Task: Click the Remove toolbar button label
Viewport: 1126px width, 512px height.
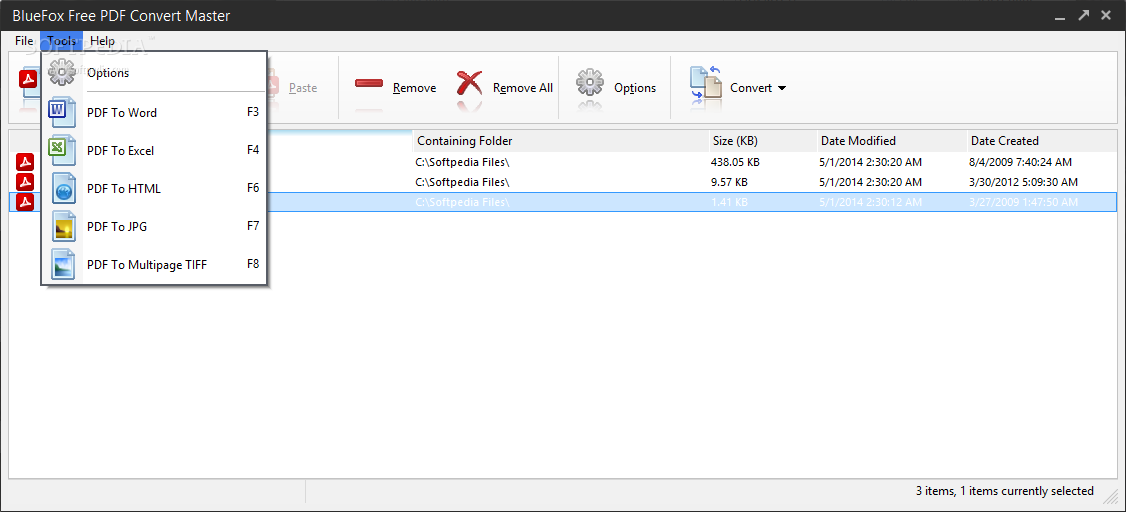Action: click(414, 88)
